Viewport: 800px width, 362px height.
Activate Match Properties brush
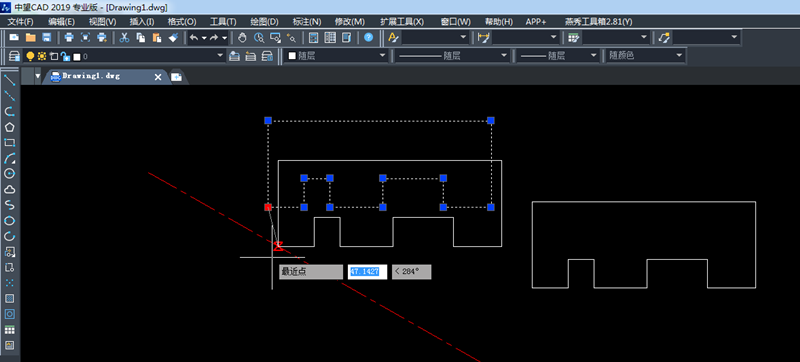(x=173, y=37)
